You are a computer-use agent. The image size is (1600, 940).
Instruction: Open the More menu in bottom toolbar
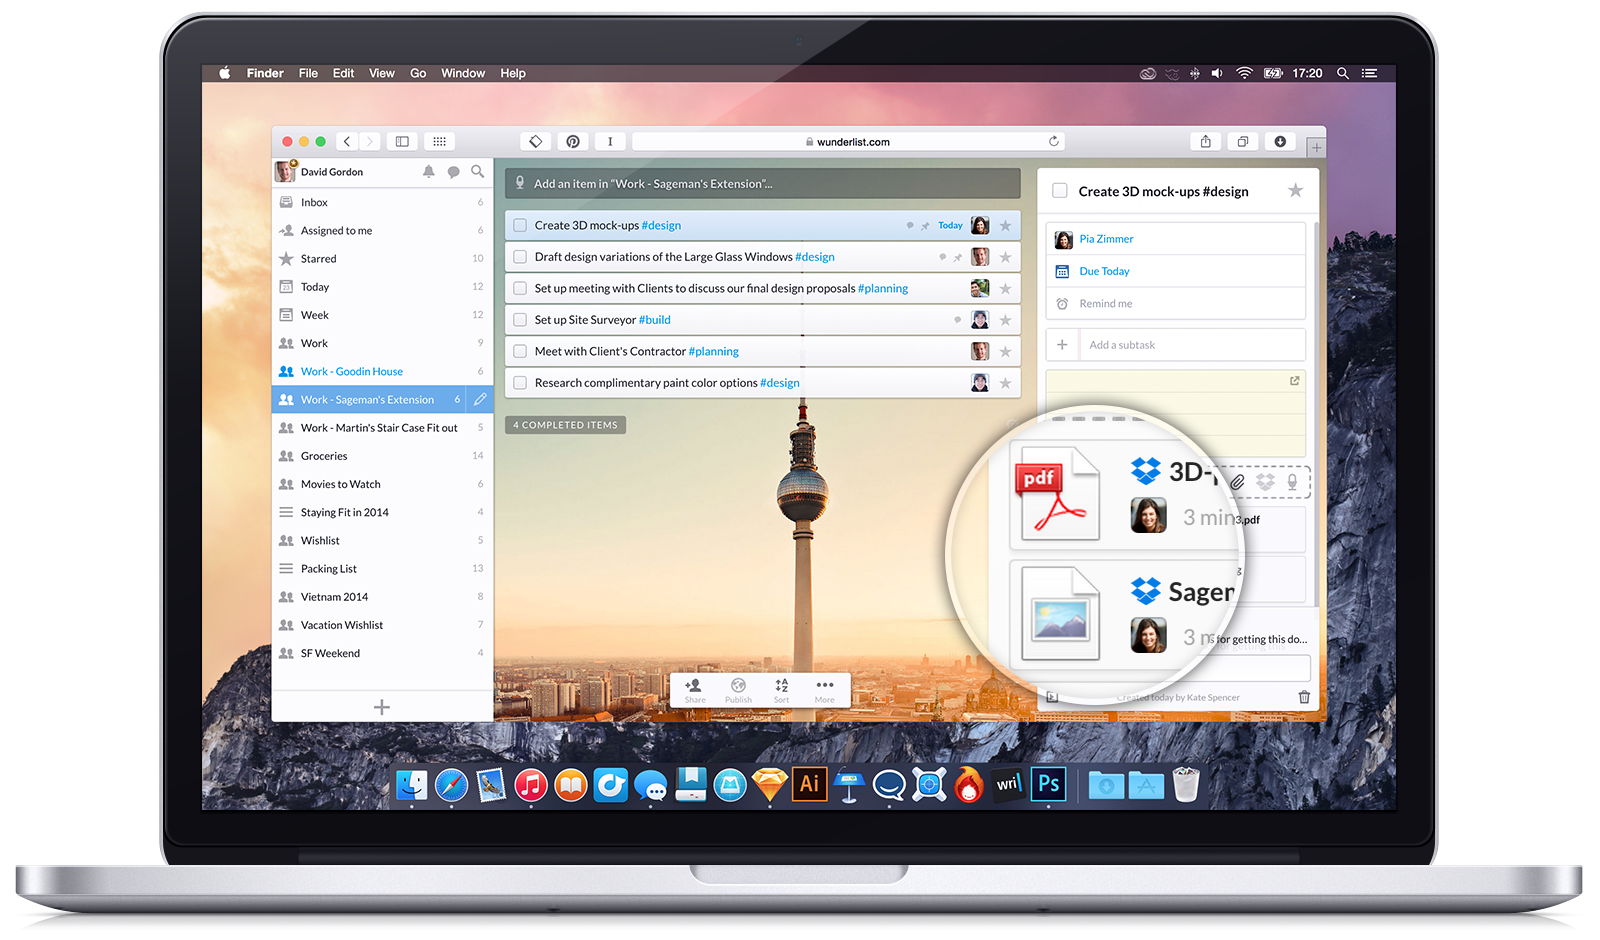[824, 690]
